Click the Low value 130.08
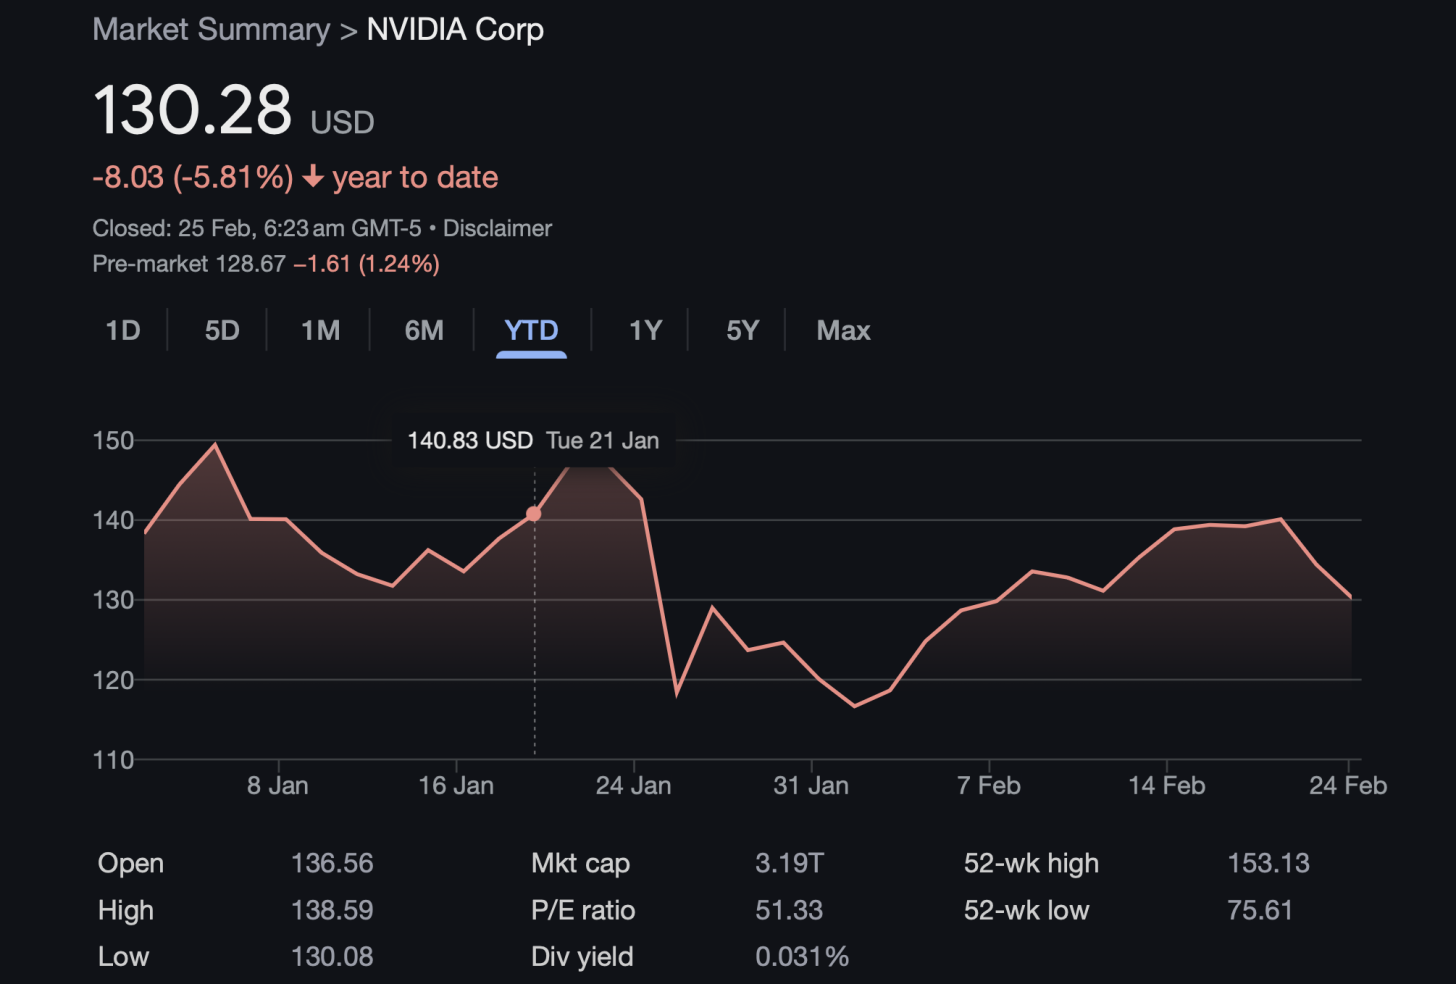 coord(332,957)
